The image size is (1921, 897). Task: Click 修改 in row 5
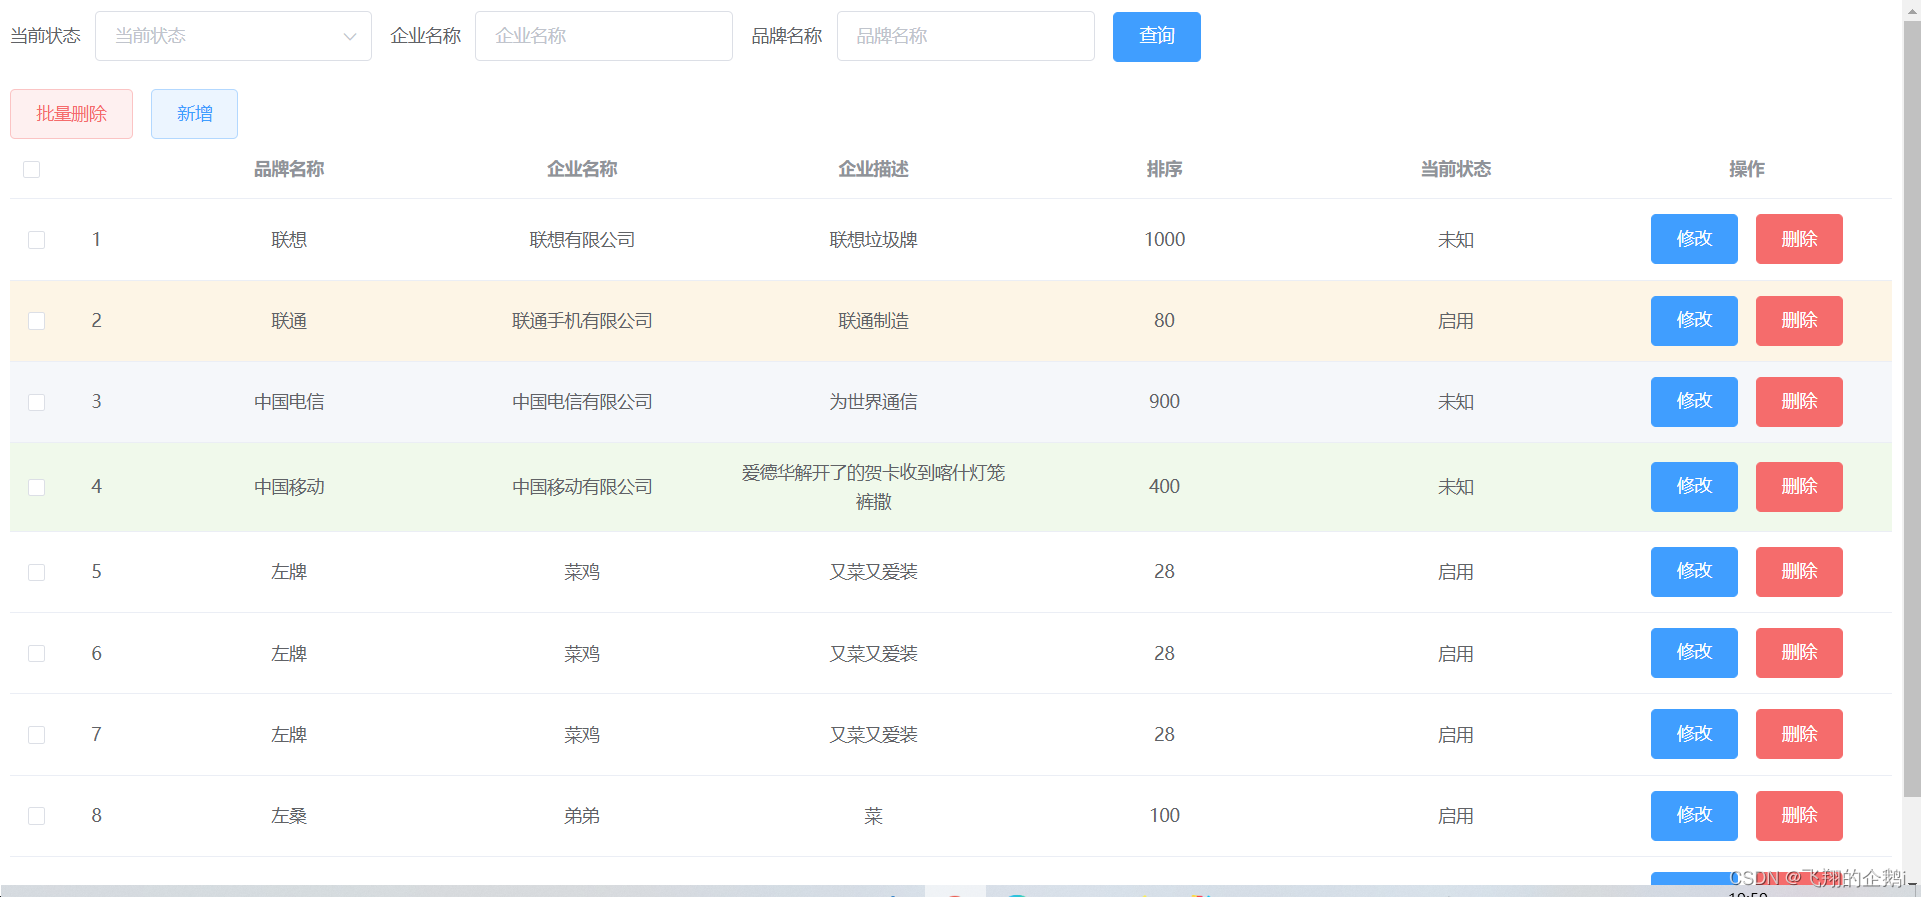(1694, 572)
